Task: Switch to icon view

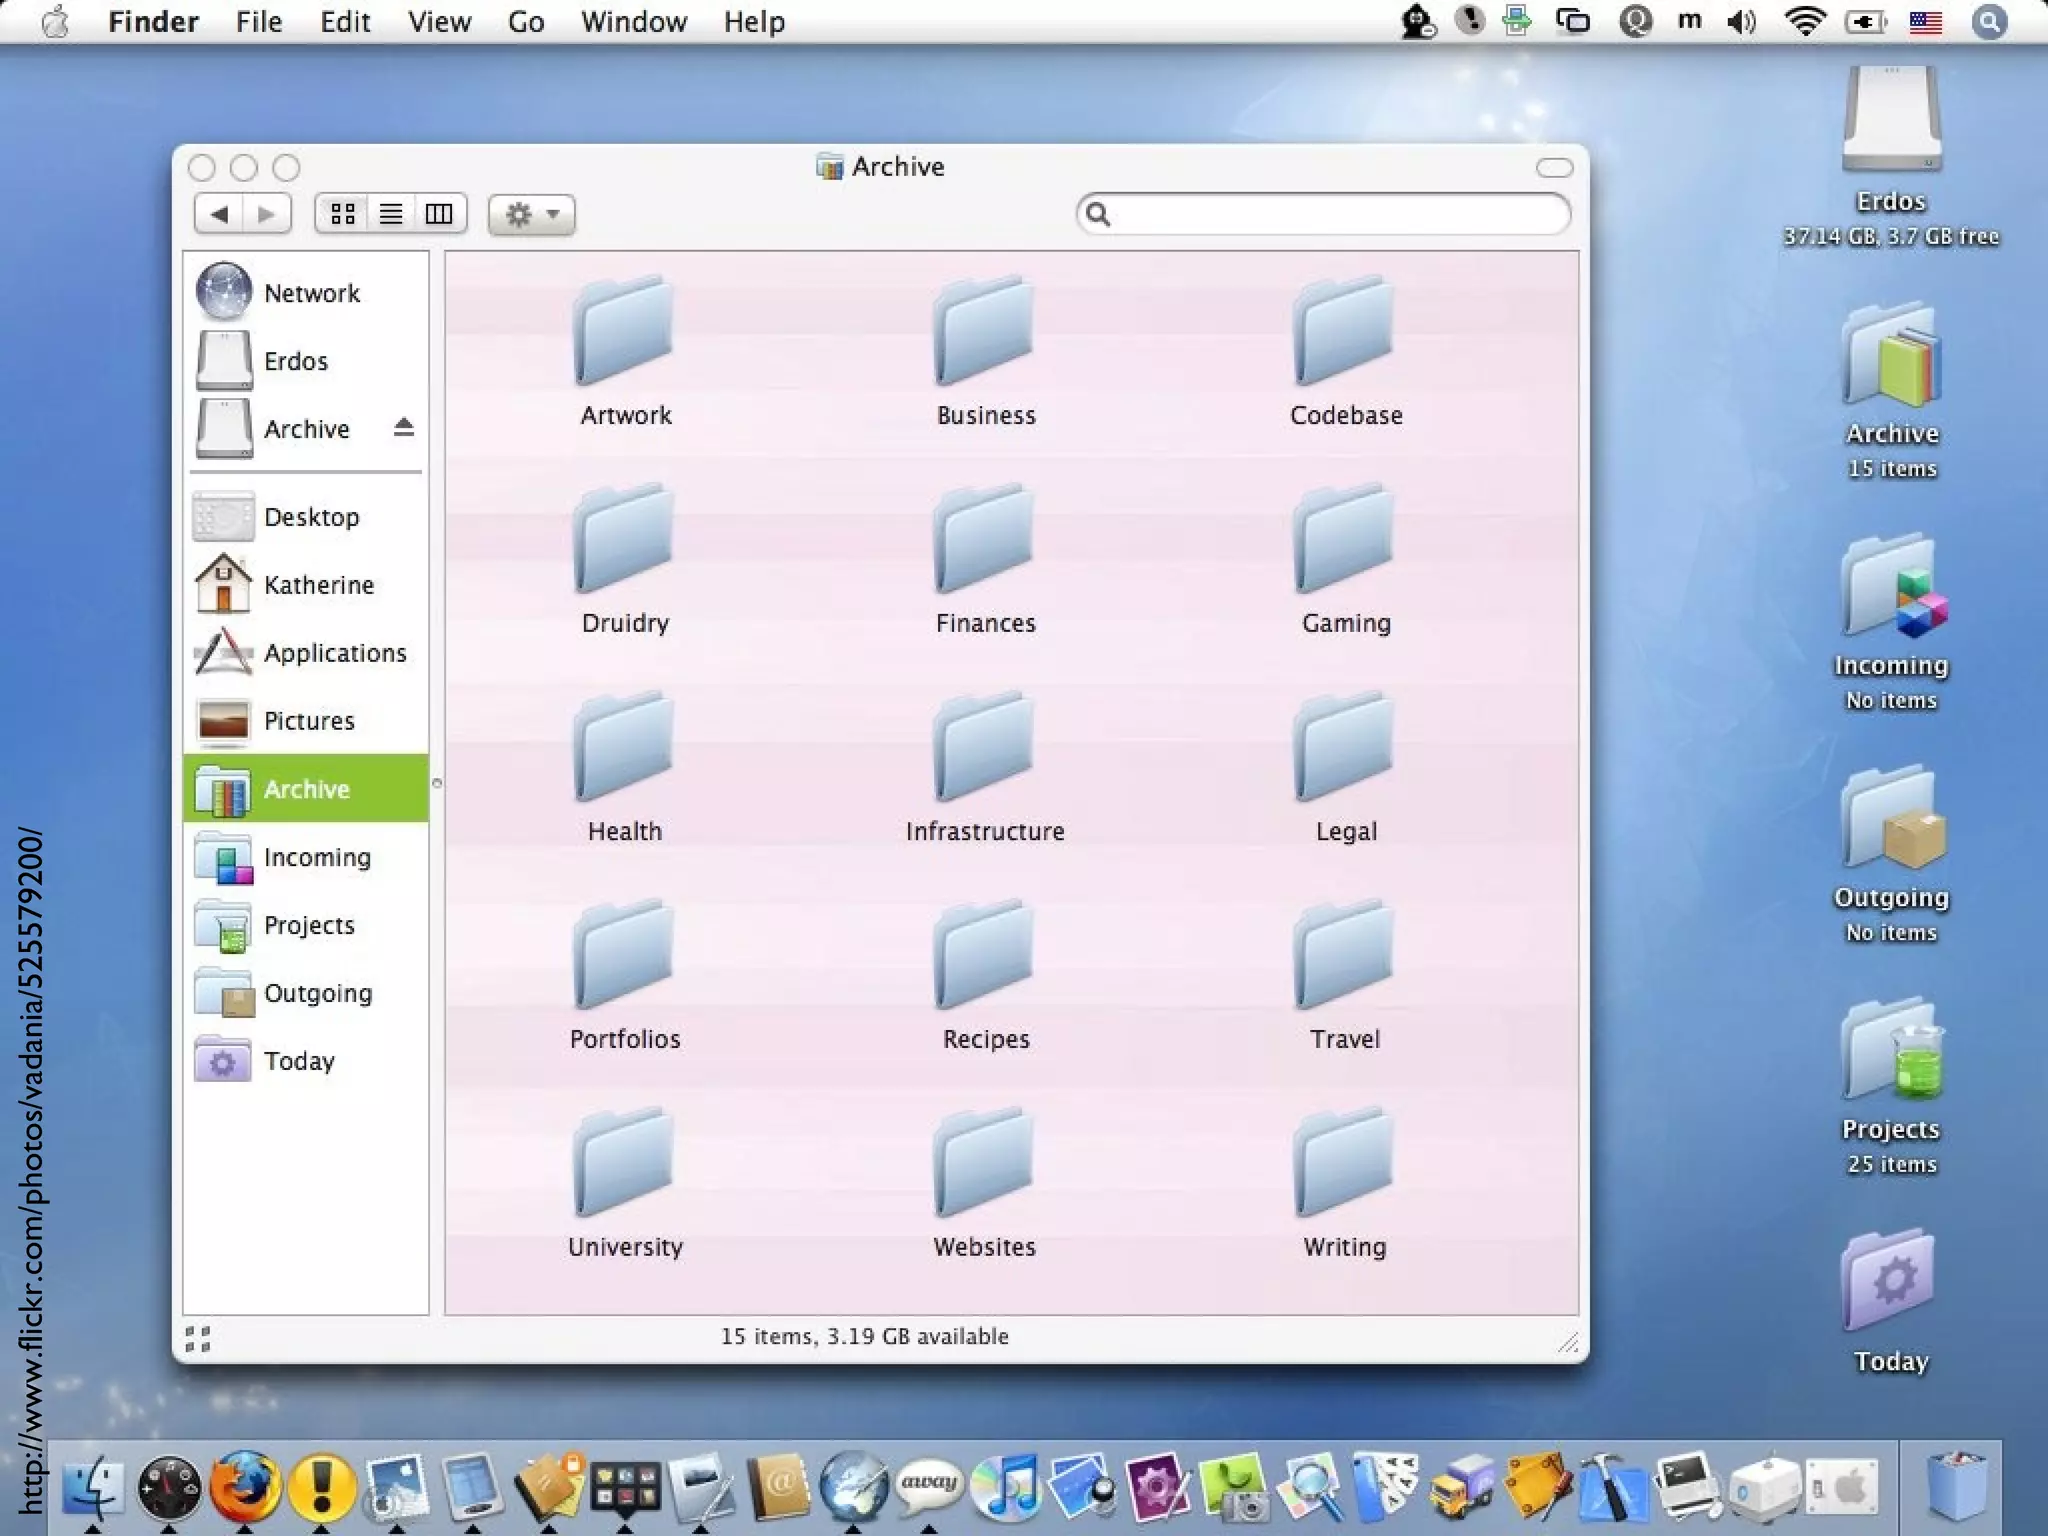Action: 343,214
